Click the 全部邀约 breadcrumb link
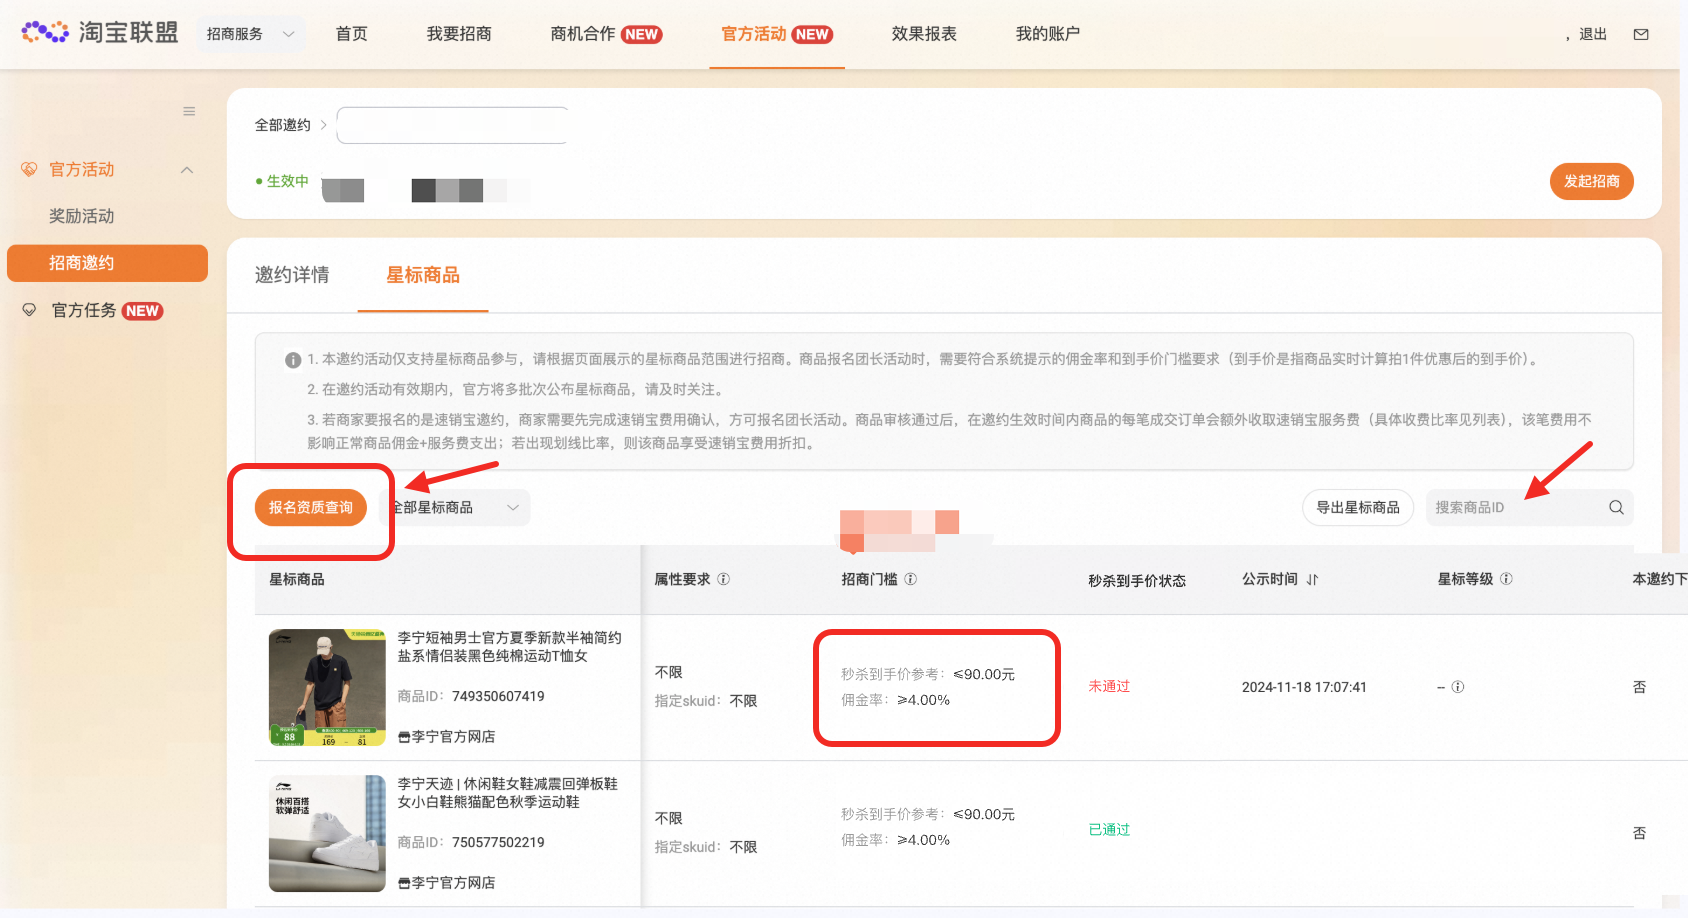The height and width of the screenshot is (918, 1688). pyautogui.click(x=283, y=125)
